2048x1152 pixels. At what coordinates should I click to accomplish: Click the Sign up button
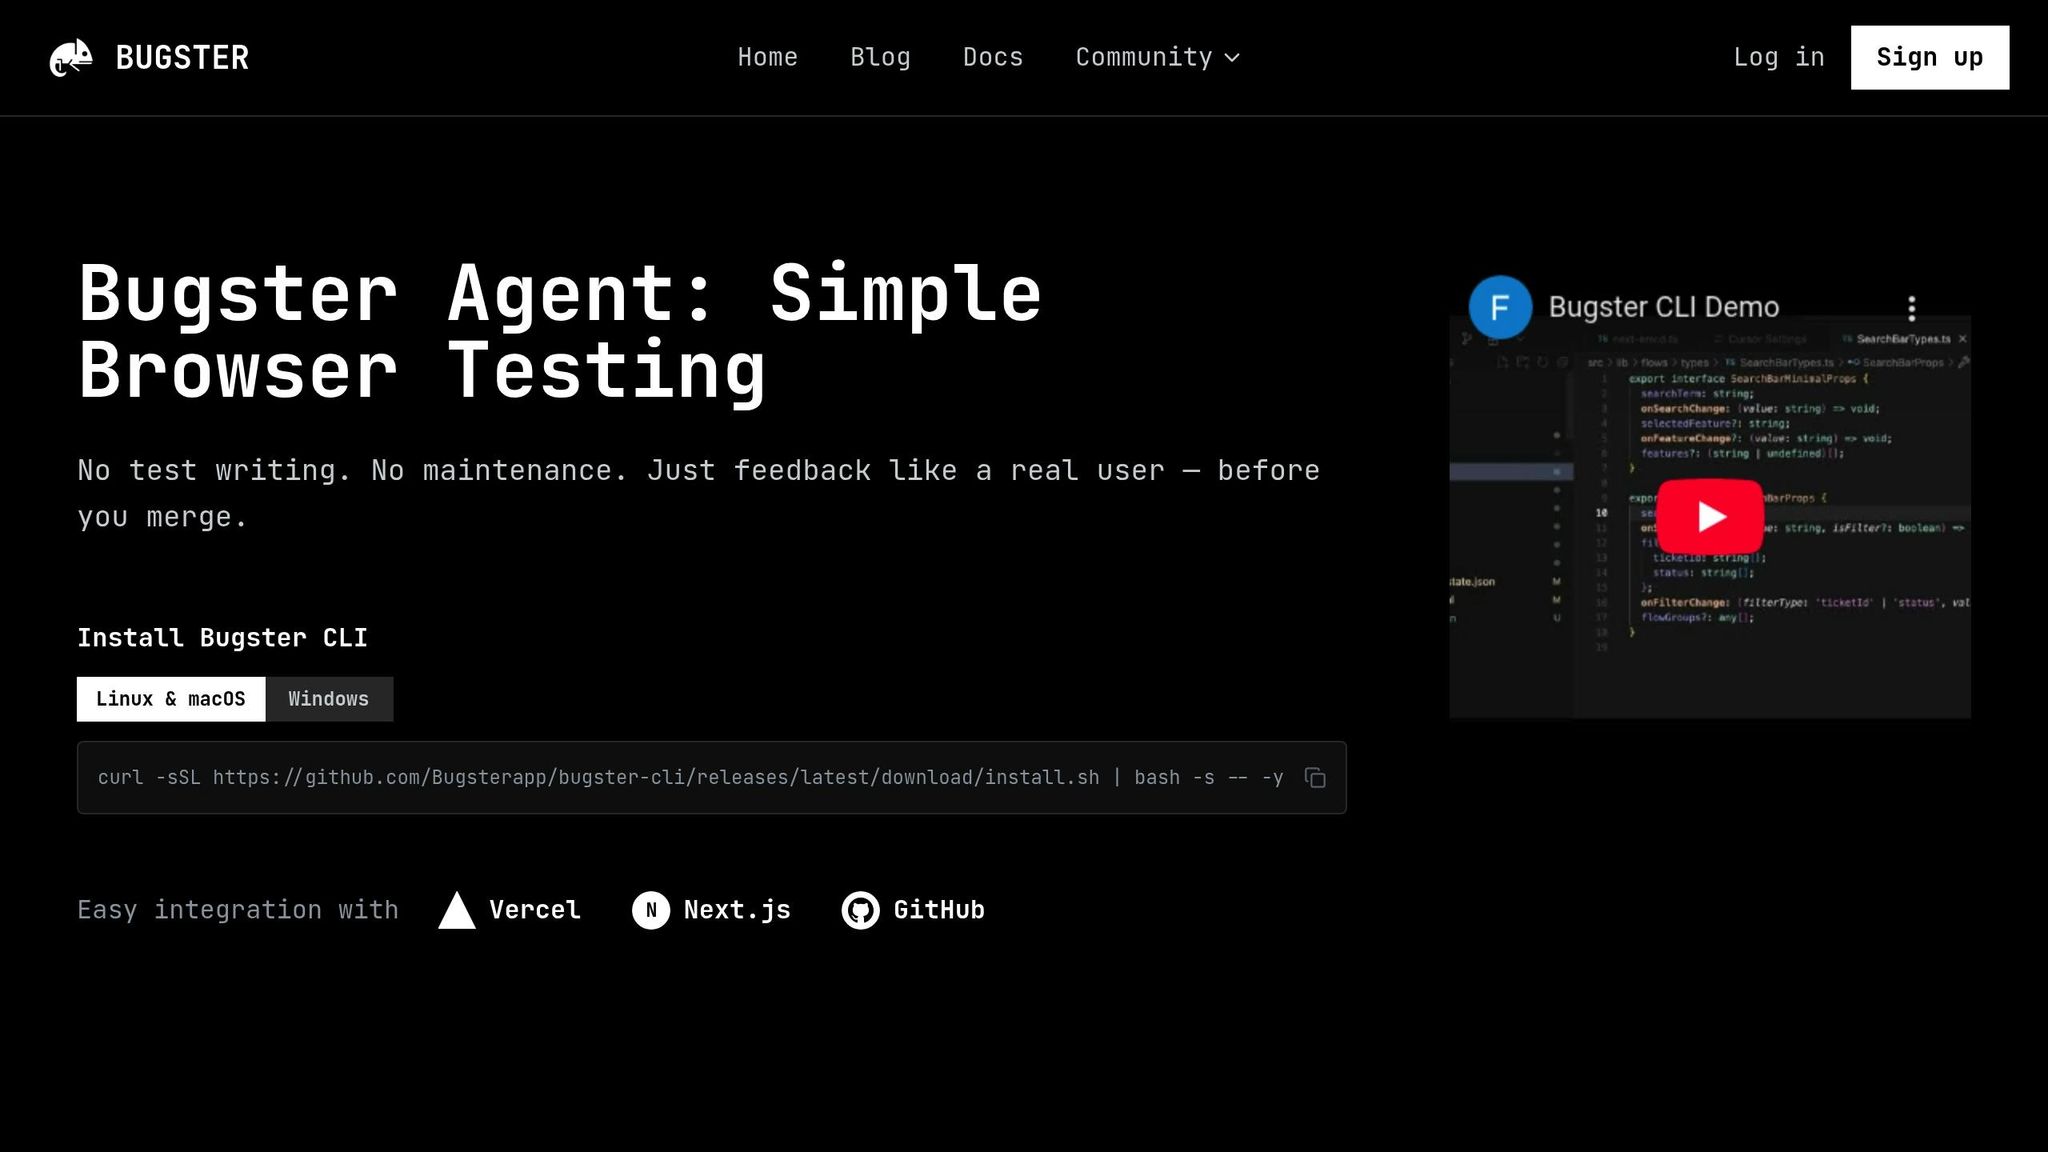coord(1929,57)
